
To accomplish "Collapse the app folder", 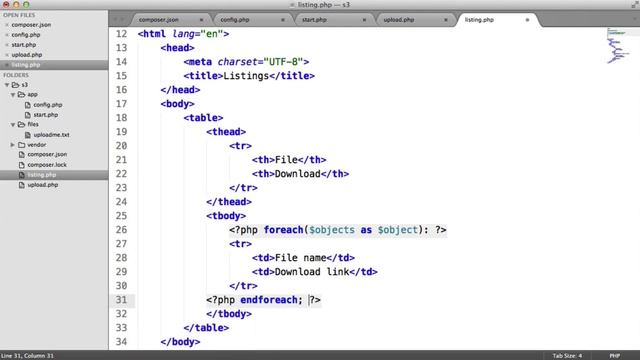I will coord(13,95).
